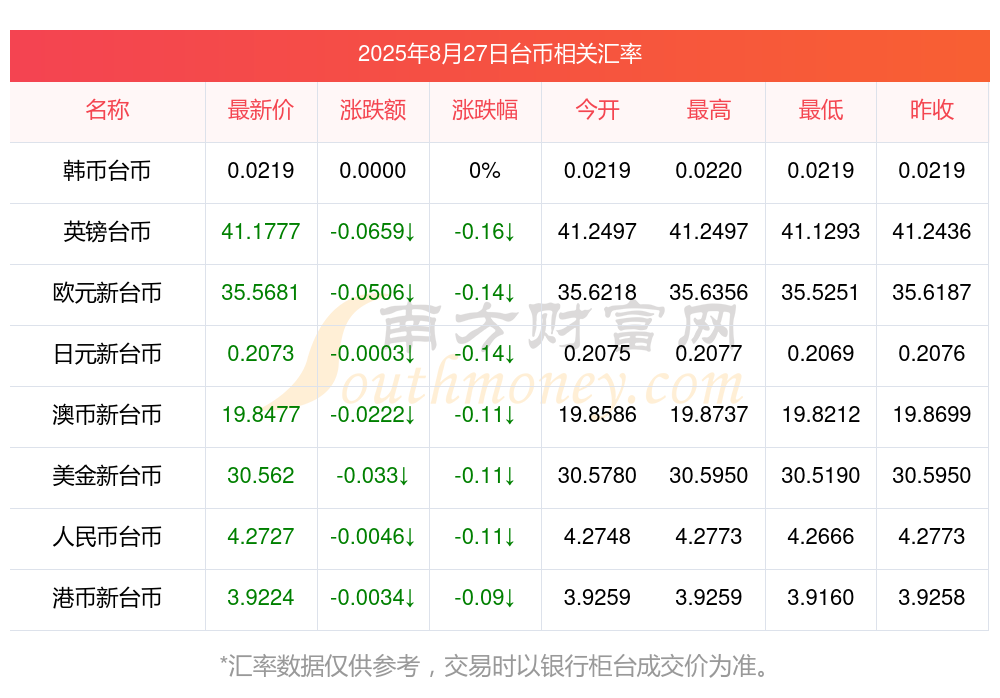Select the 日元新台币 row name
This screenshot has width=1000, height=698.
pyautogui.click(x=107, y=353)
